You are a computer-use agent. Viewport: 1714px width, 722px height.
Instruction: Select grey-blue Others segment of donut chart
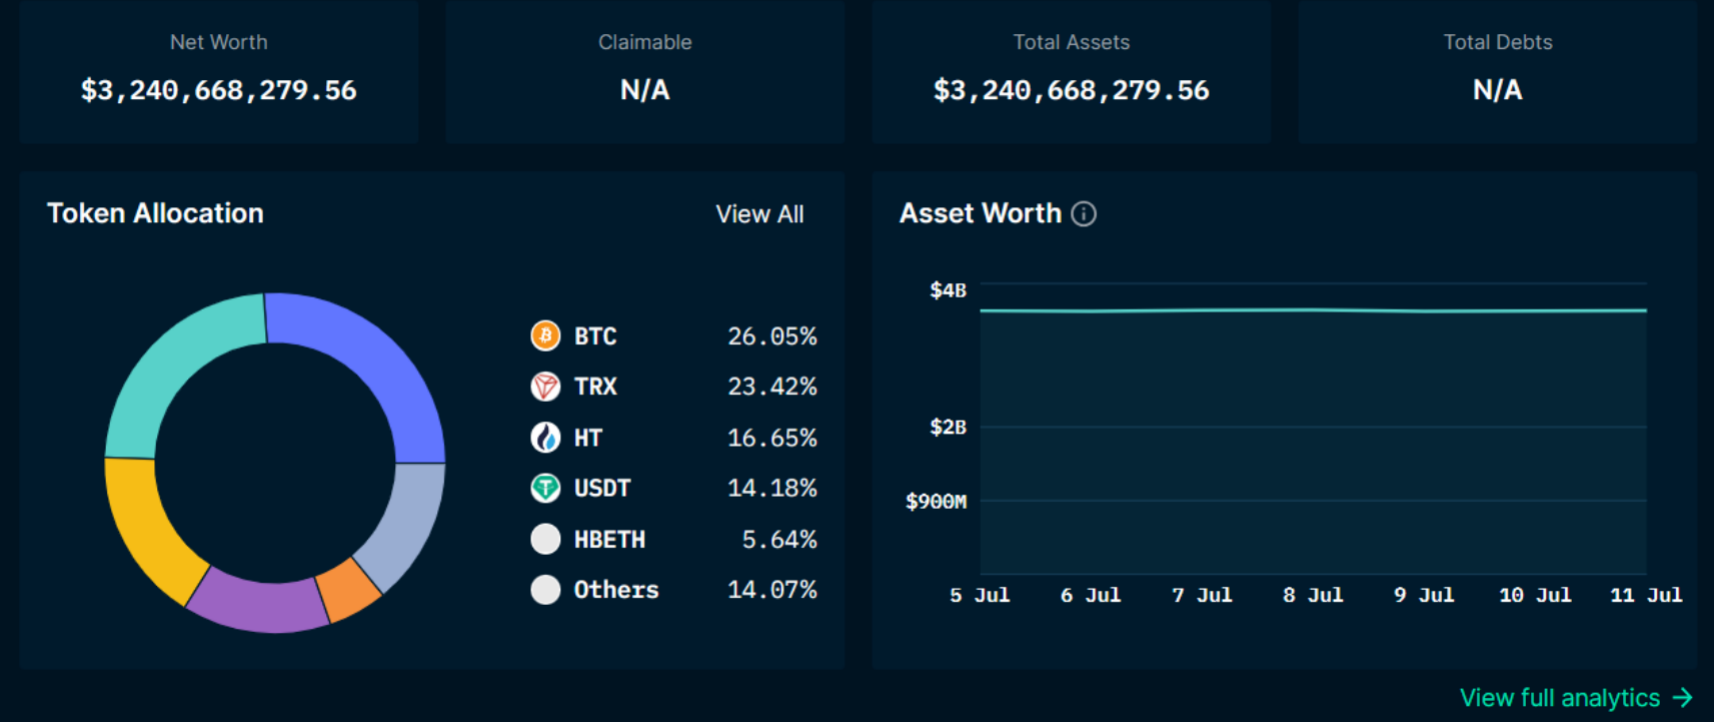[405, 525]
